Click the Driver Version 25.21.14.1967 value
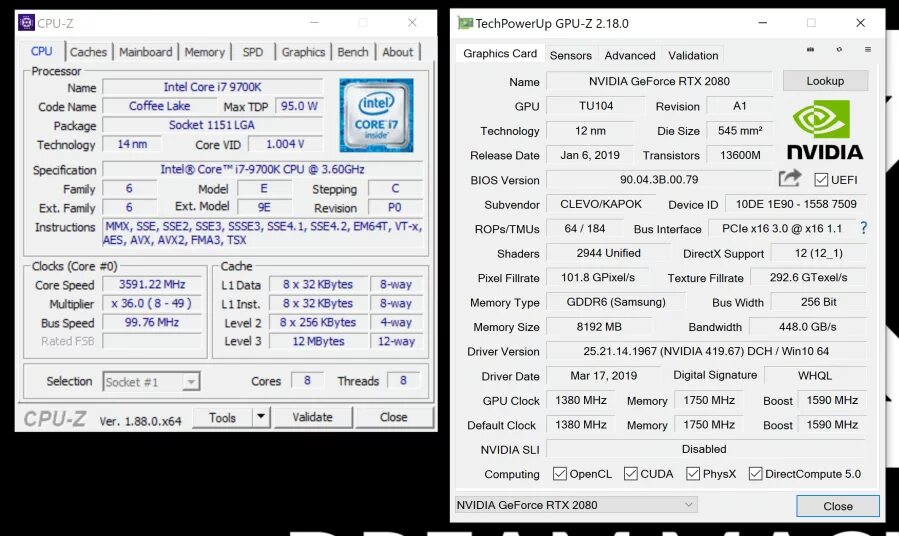The height and width of the screenshot is (536, 899). [706, 351]
